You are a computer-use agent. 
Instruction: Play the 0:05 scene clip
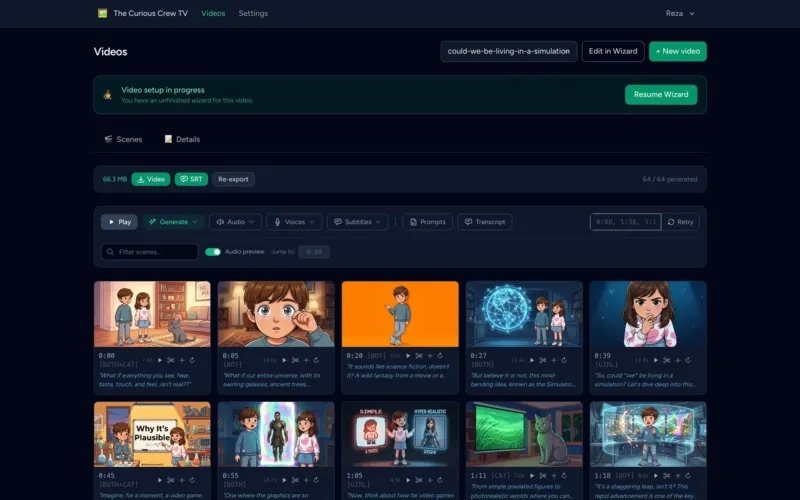(284, 360)
